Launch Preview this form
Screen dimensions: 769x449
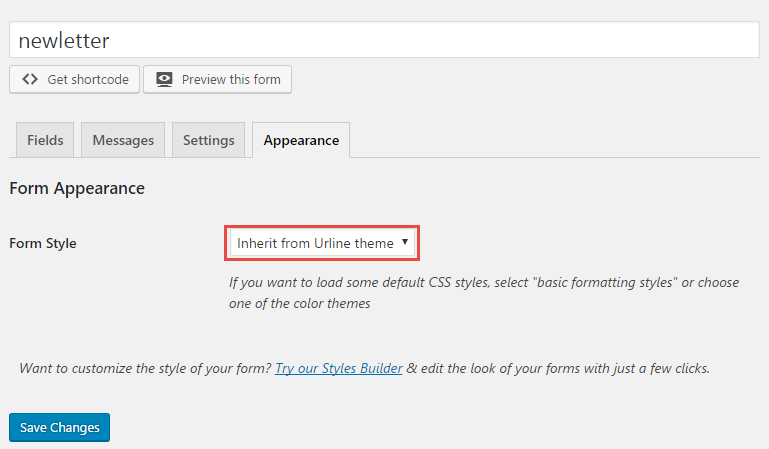(217, 79)
